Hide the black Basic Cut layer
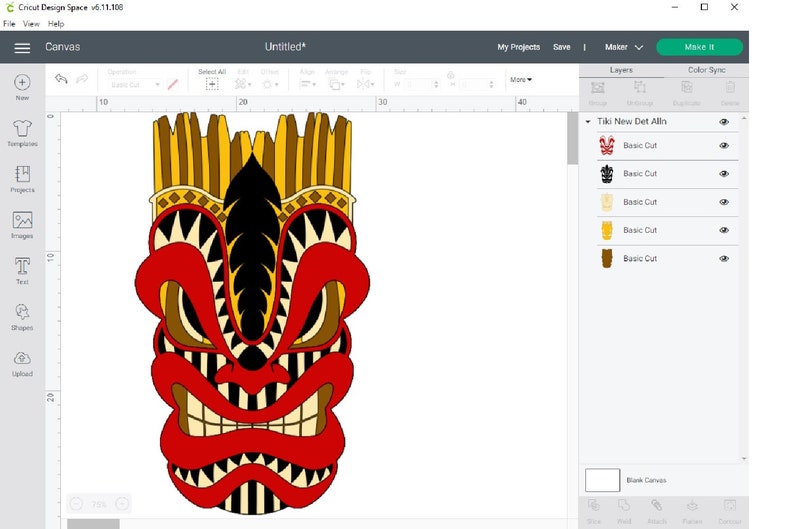 (724, 174)
